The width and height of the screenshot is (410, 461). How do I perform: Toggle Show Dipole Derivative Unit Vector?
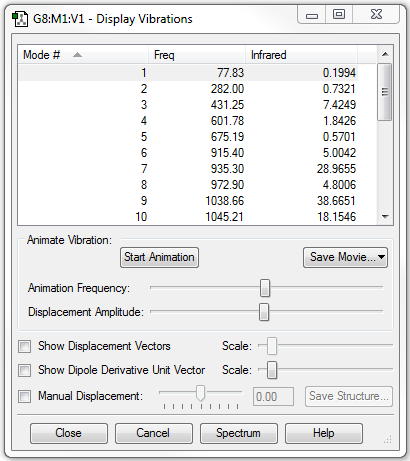[x=25, y=370]
